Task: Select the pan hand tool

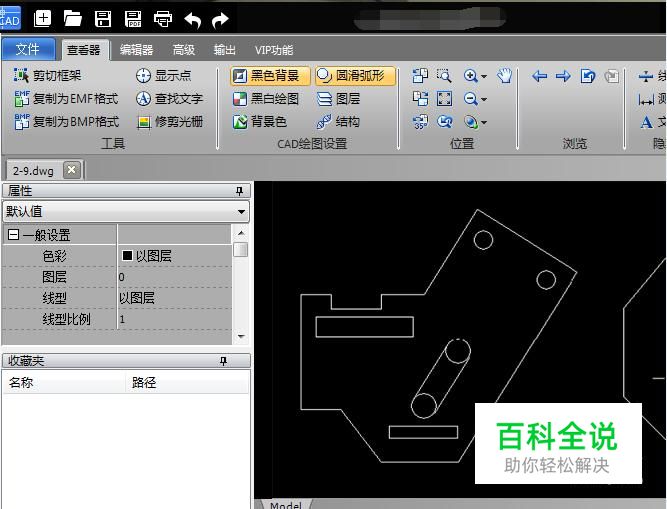Action: tap(505, 76)
